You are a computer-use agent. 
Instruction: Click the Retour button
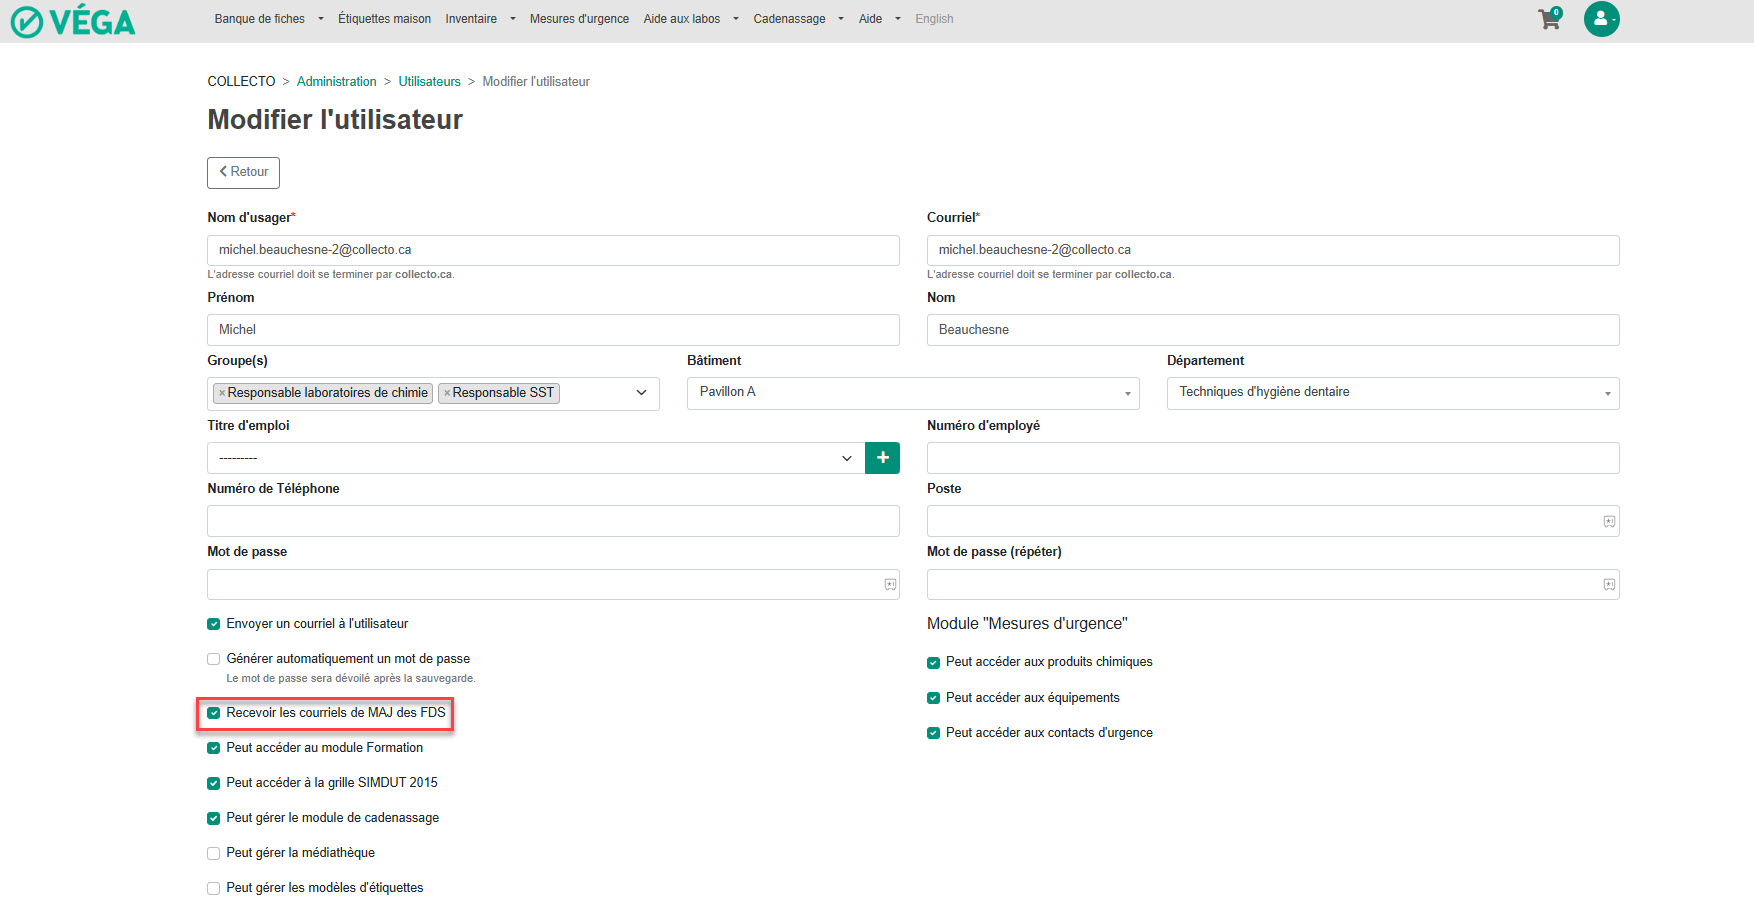coord(243,172)
